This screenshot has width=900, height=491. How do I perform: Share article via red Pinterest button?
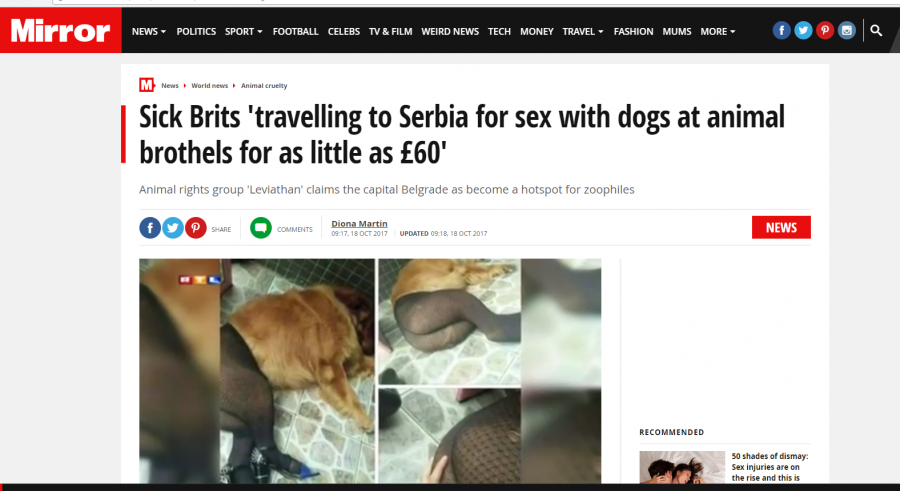[196, 228]
